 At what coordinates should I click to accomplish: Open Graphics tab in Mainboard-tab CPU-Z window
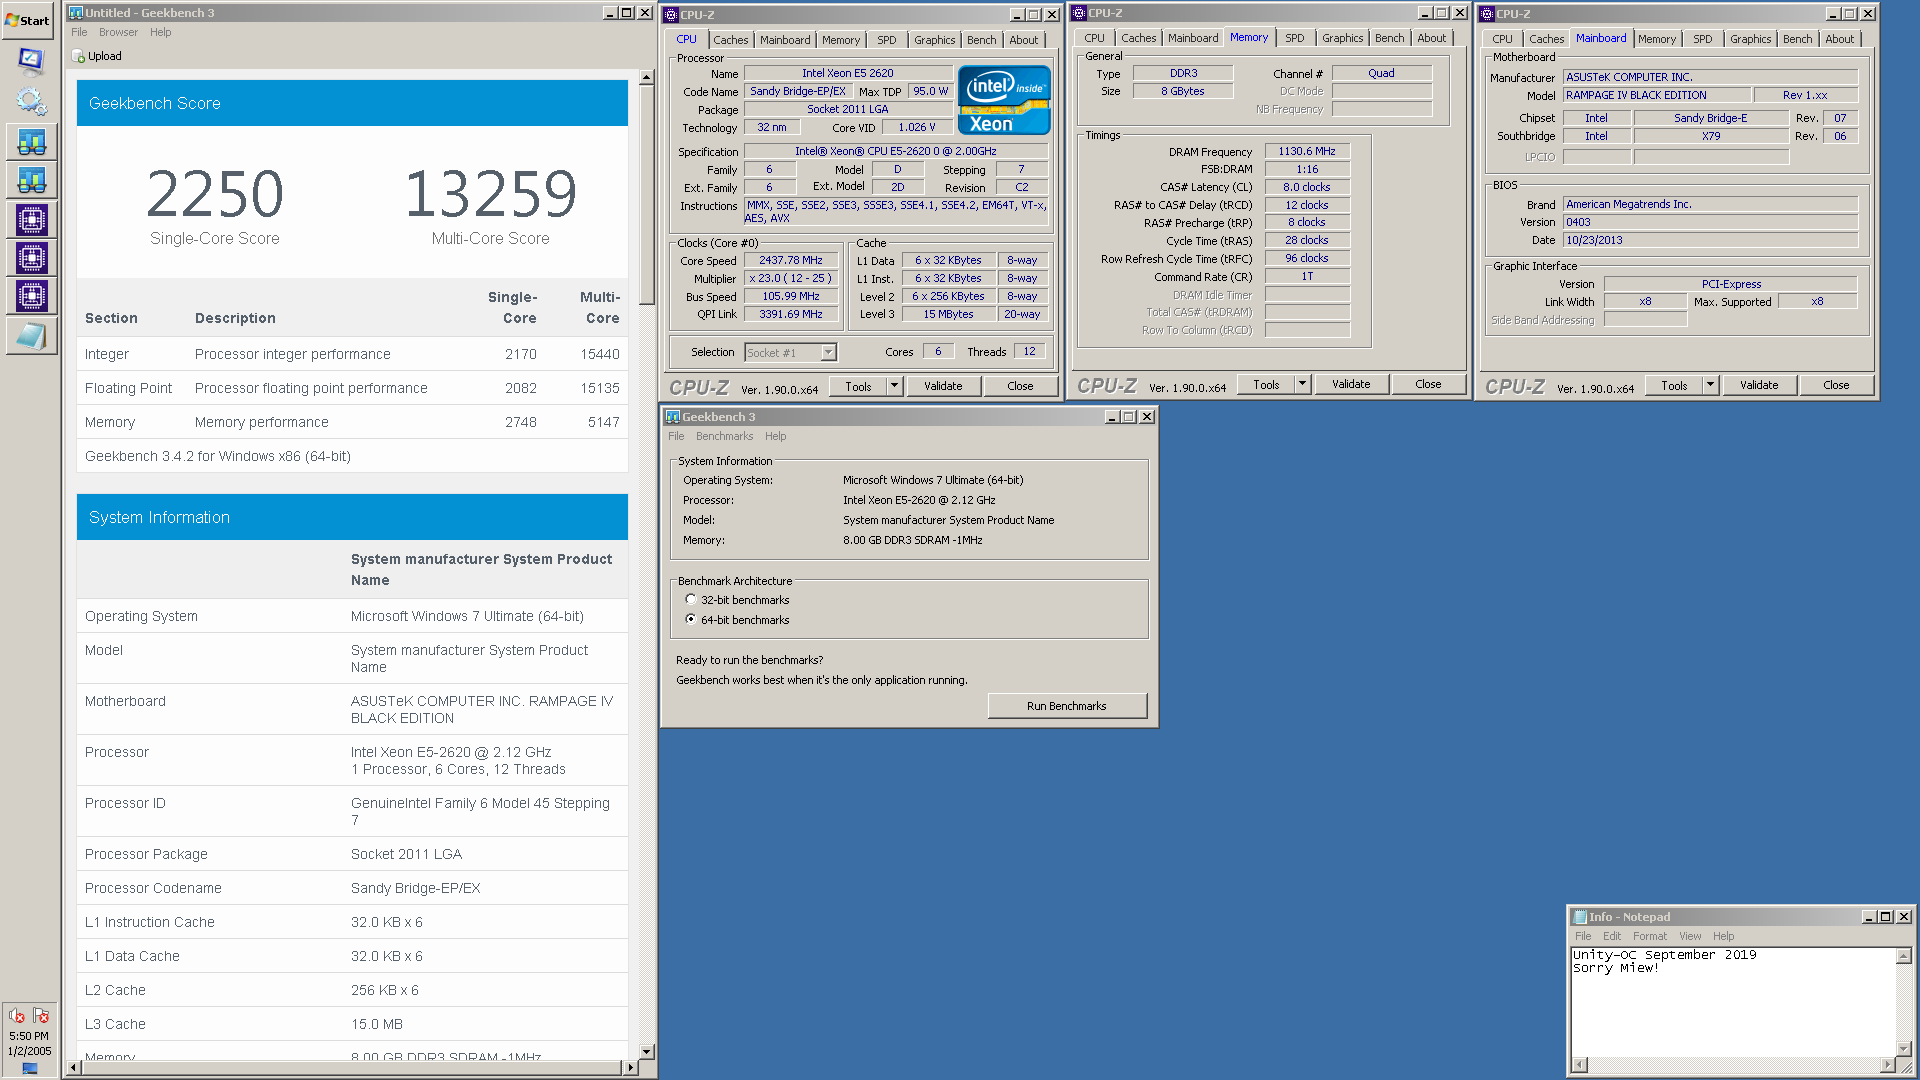click(x=1750, y=39)
